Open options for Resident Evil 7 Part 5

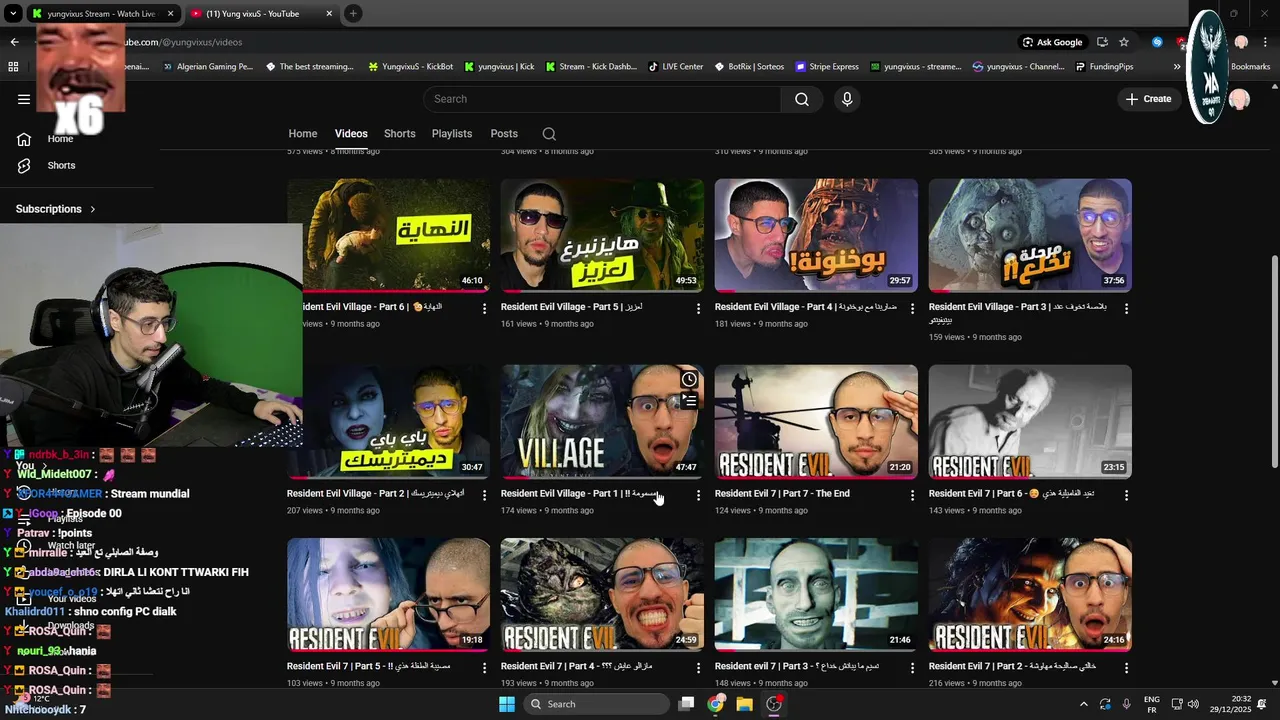point(485,668)
